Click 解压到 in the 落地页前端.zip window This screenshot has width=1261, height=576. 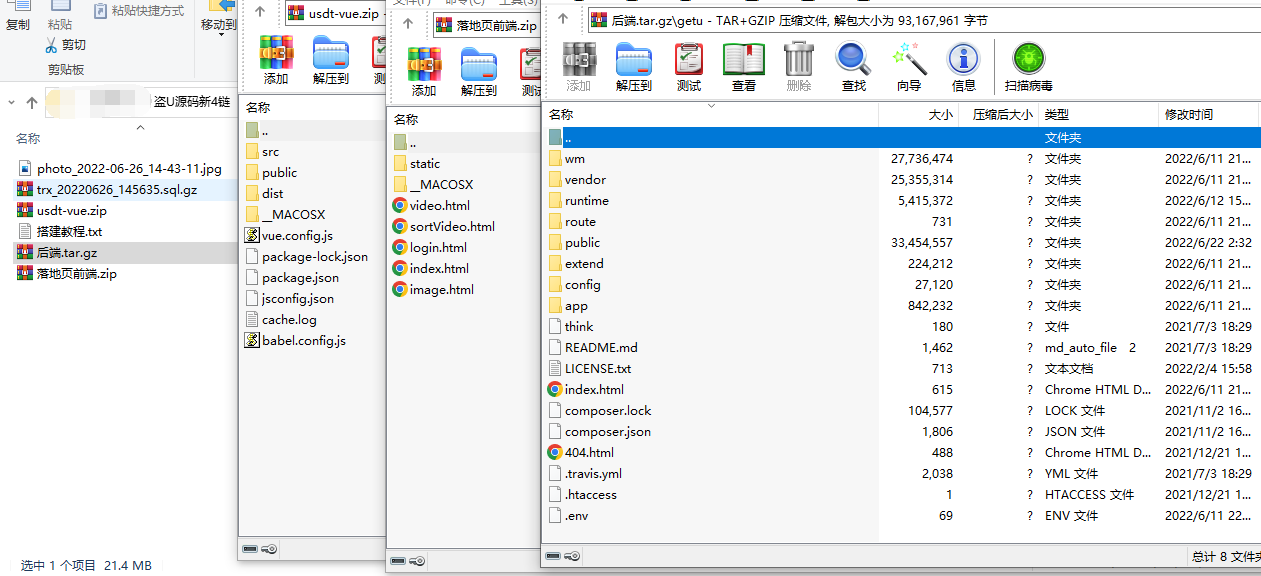click(x=478, y=72)
